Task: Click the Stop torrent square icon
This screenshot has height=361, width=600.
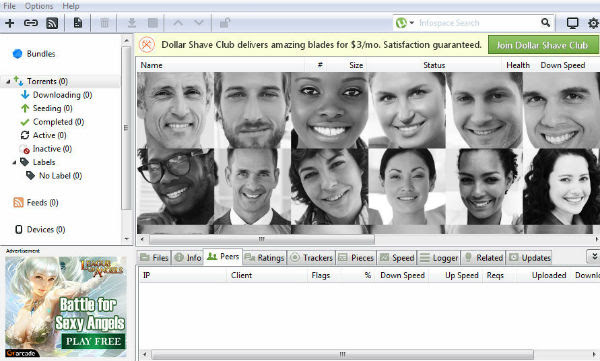Action: [x=153, y=23]
